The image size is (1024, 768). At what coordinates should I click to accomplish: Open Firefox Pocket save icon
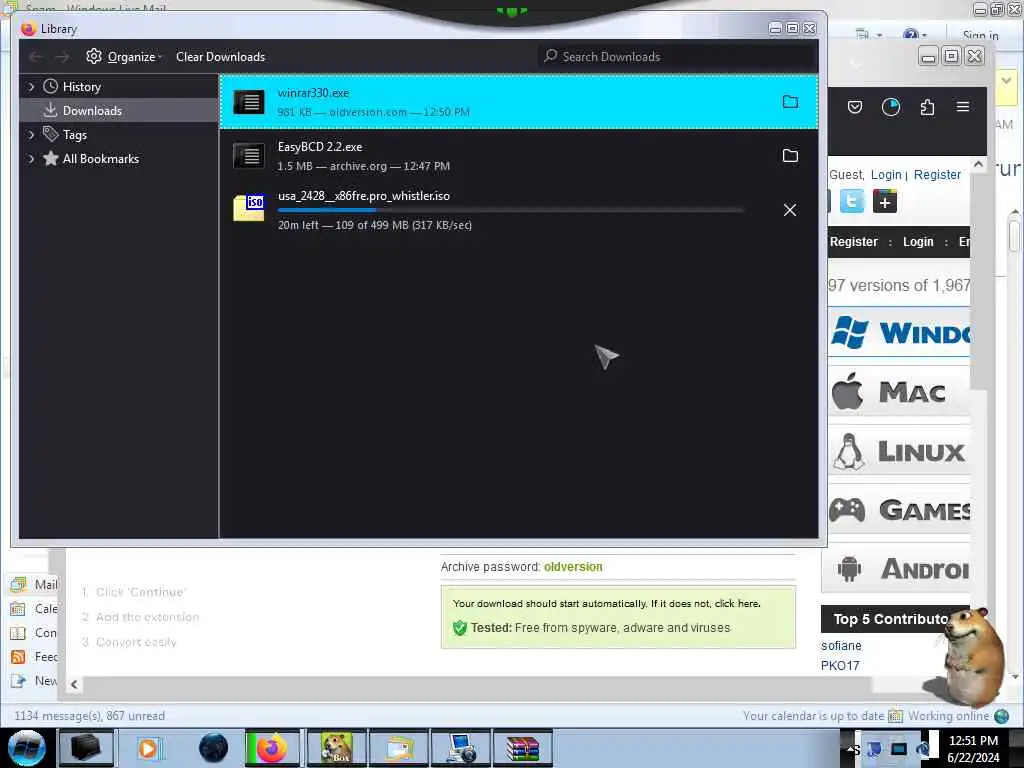855,107
